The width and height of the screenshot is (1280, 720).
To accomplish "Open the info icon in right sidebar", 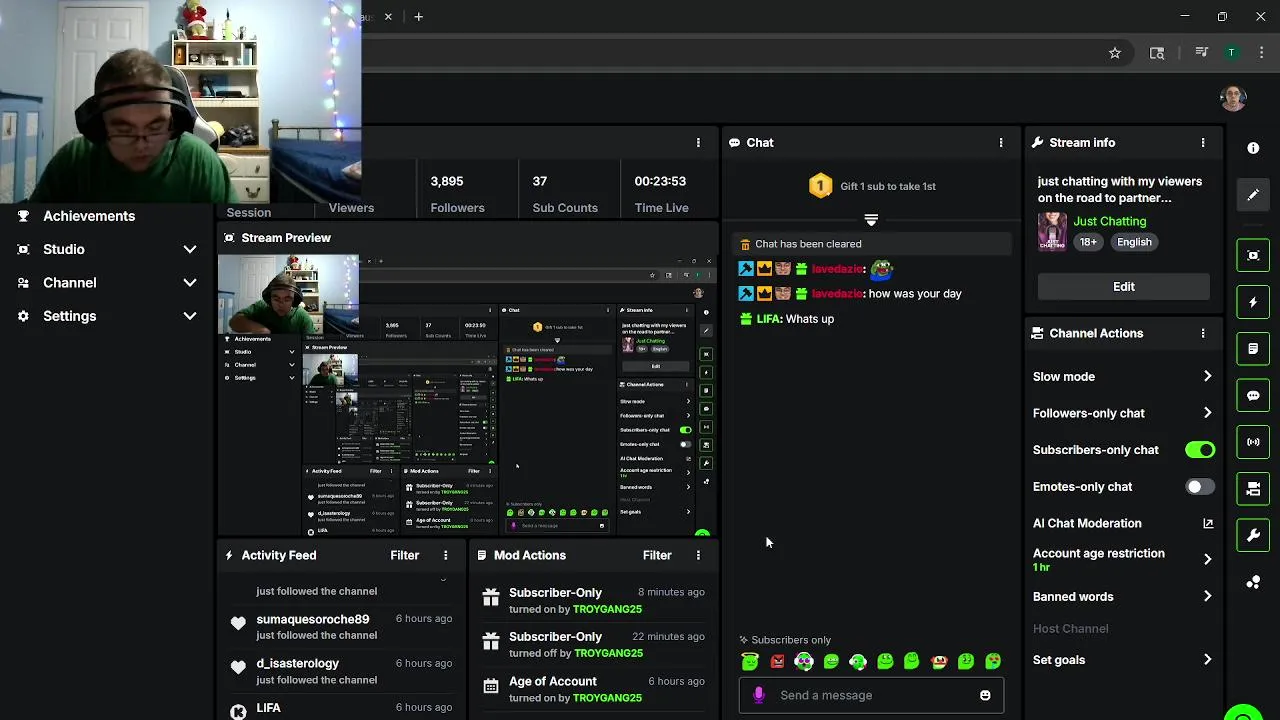I will pyautogui.click(x=1253, y=148).
